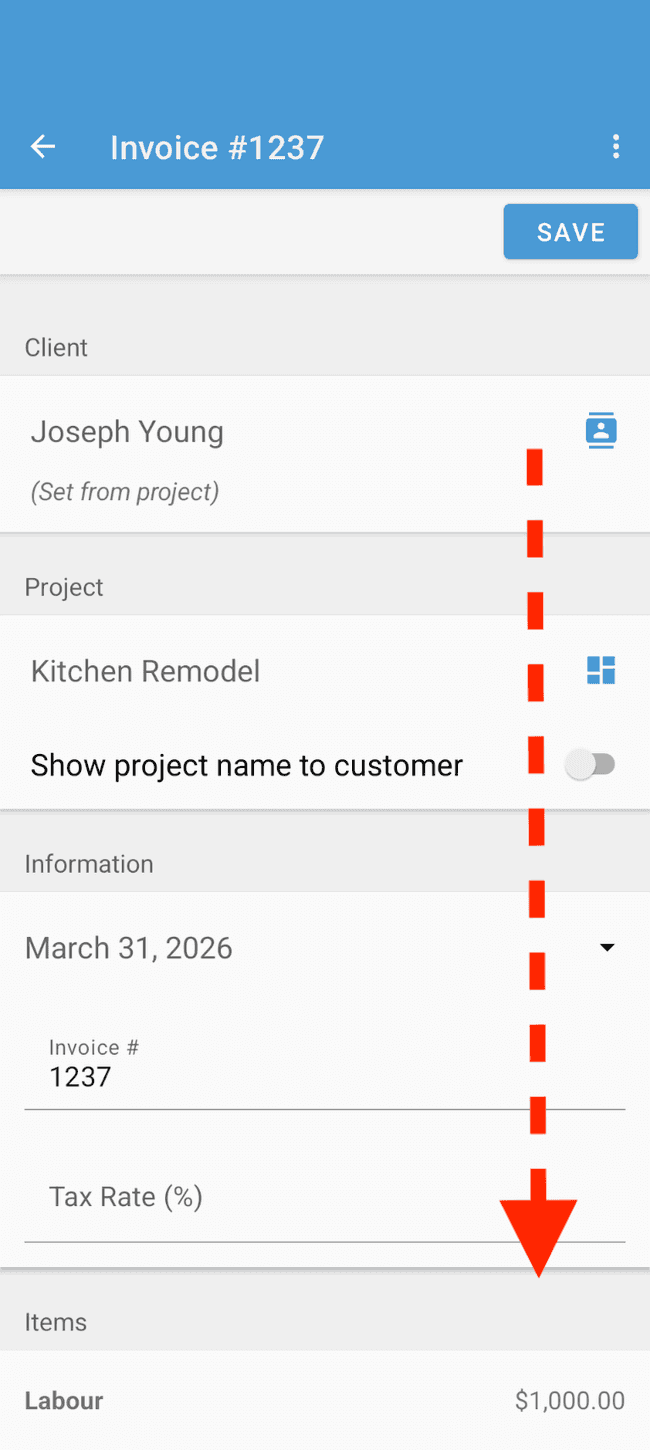Open project details with the grid icon
Image resolution: width=650 pixels, height=1450 pixels.
[601, 670]
